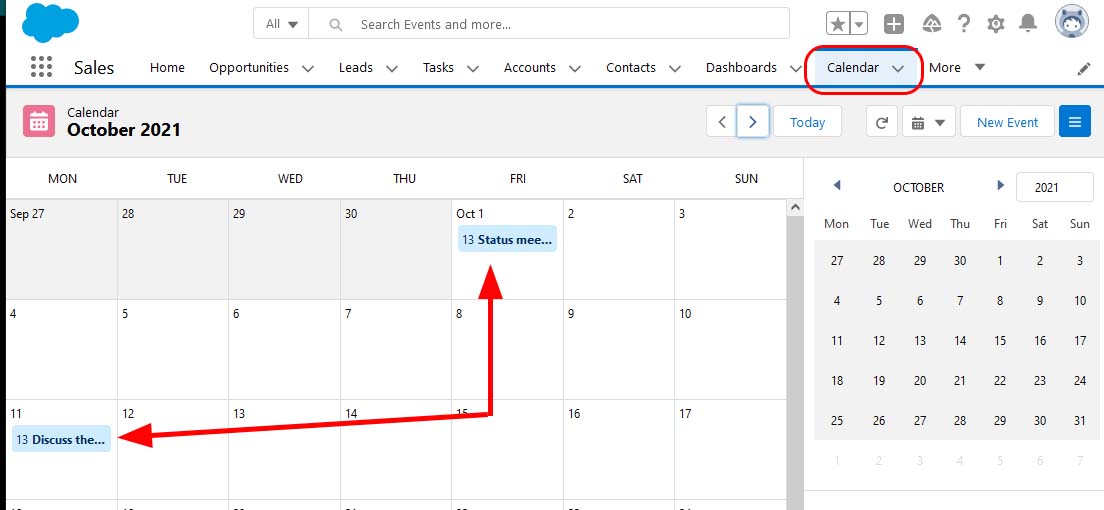Screen dimensions: 1104x510
Task: Click the Favorites star icon
Action: [x=838, y=24]
